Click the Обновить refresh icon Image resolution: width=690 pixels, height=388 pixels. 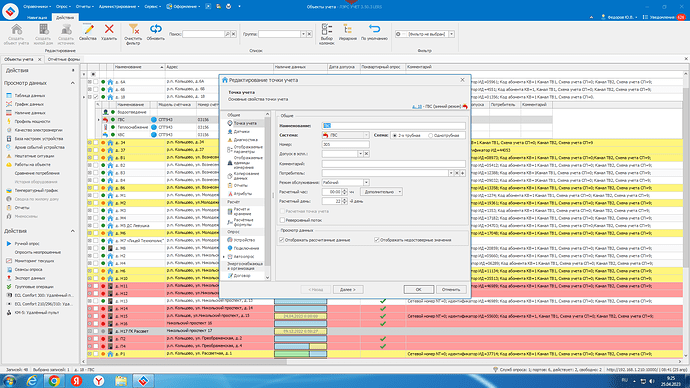pyautogui.click(x=155, y=29)
